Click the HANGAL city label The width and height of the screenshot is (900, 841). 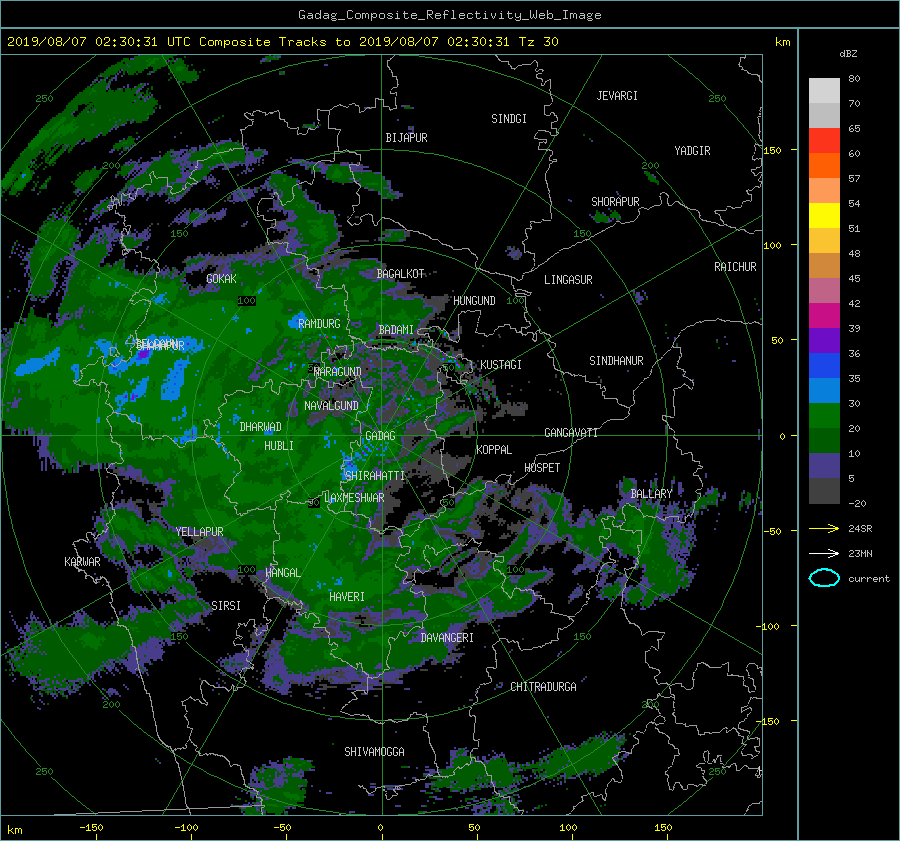click(282, 573)
